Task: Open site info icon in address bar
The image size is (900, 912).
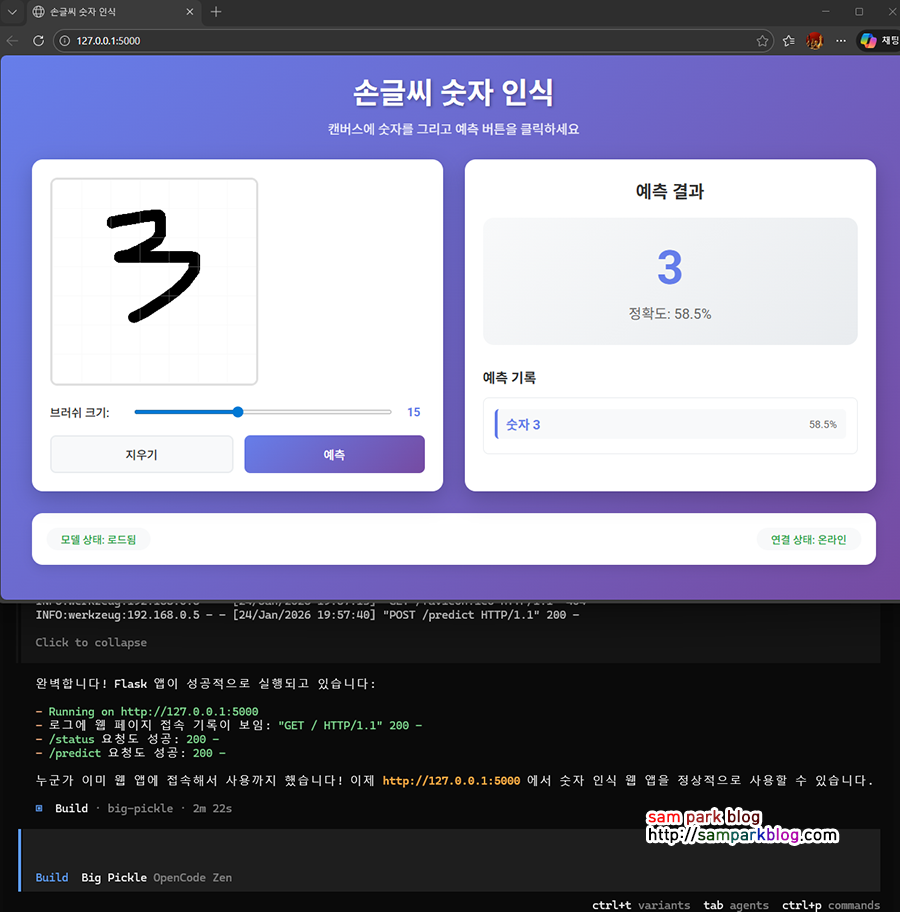Action: (x=65, y=41)
